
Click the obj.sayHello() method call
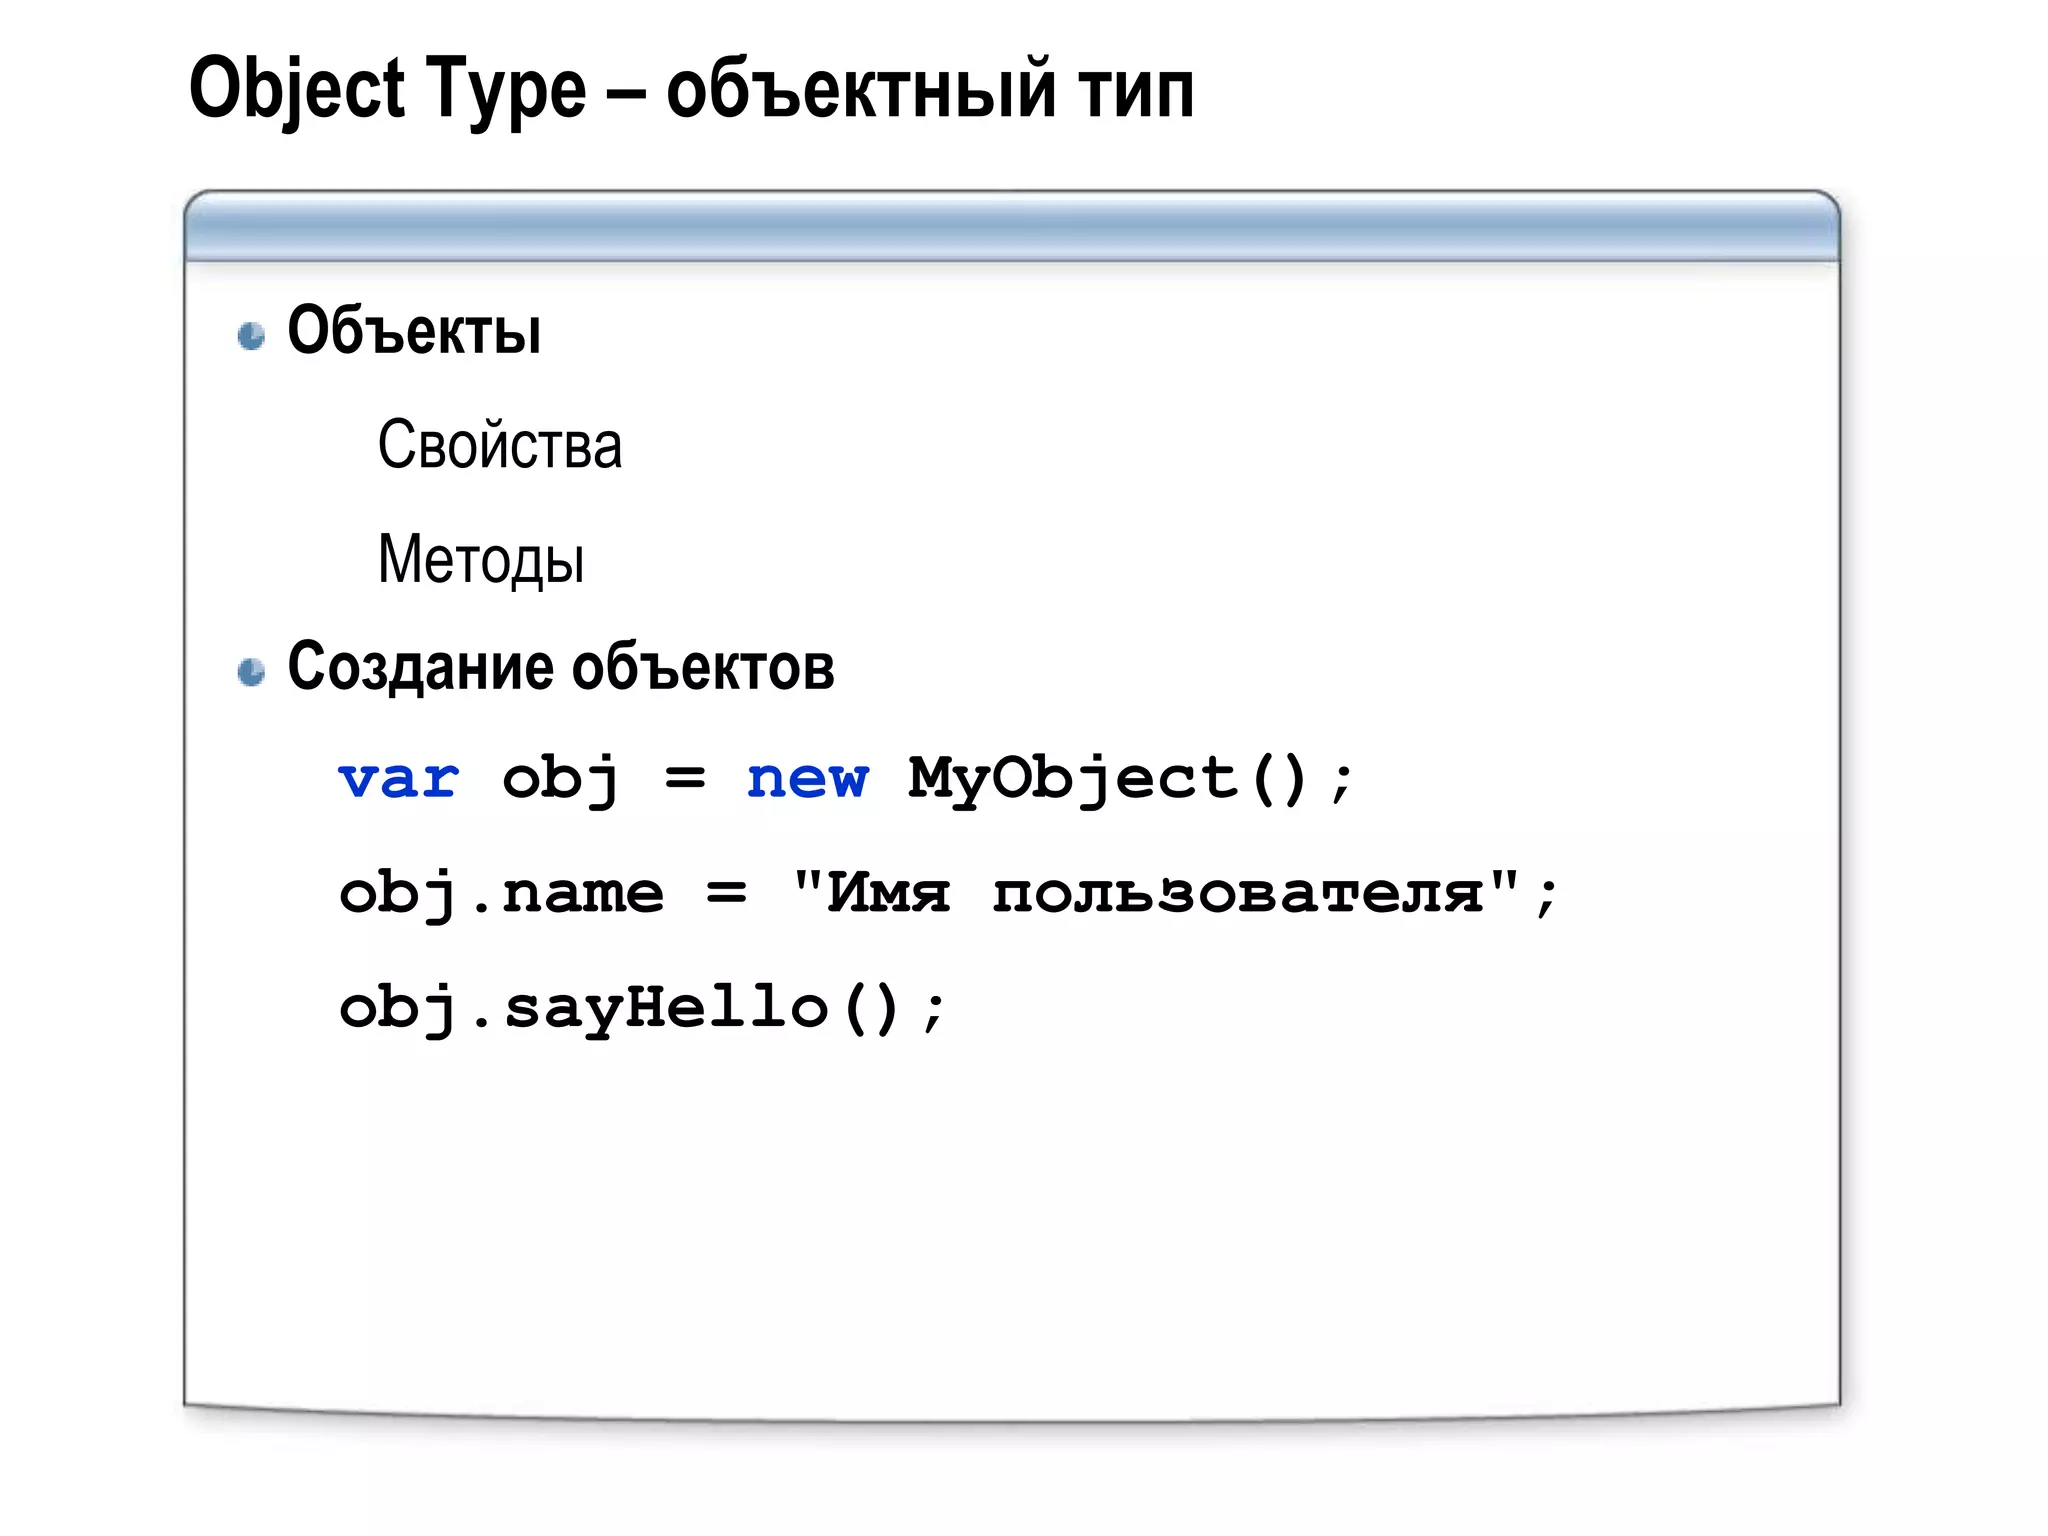[620, 1008]
